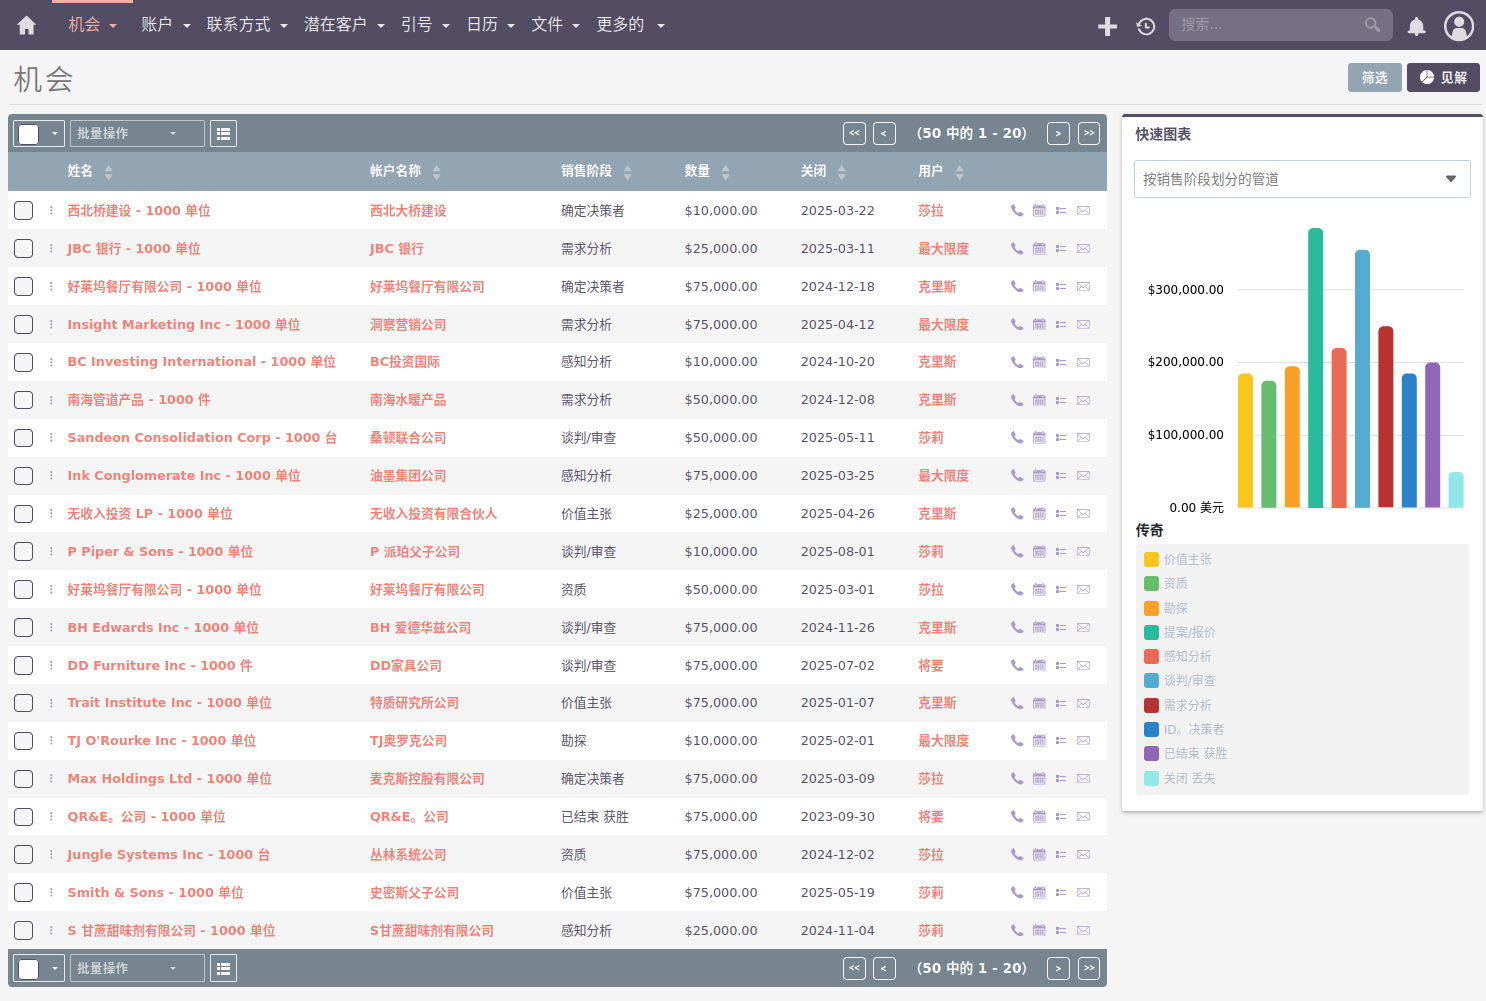Schedule meeting for Sandeon Consolidation Corp row
The image size is (1486, 1001).
click(1039, 438)
